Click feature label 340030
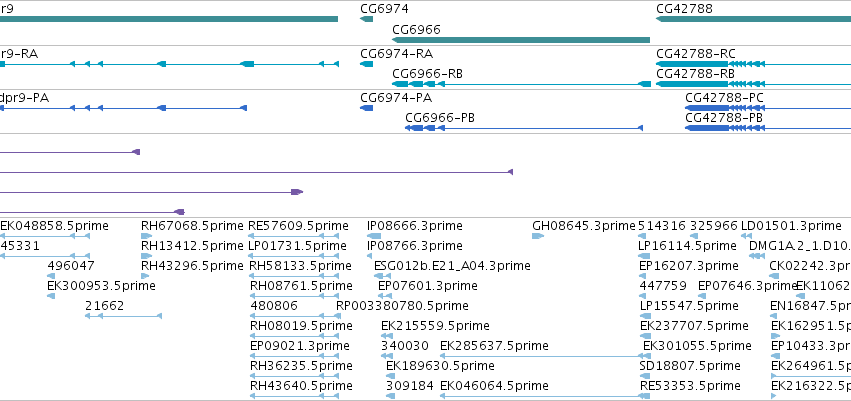This screenshot has width=851, height=401. point(405,346)
